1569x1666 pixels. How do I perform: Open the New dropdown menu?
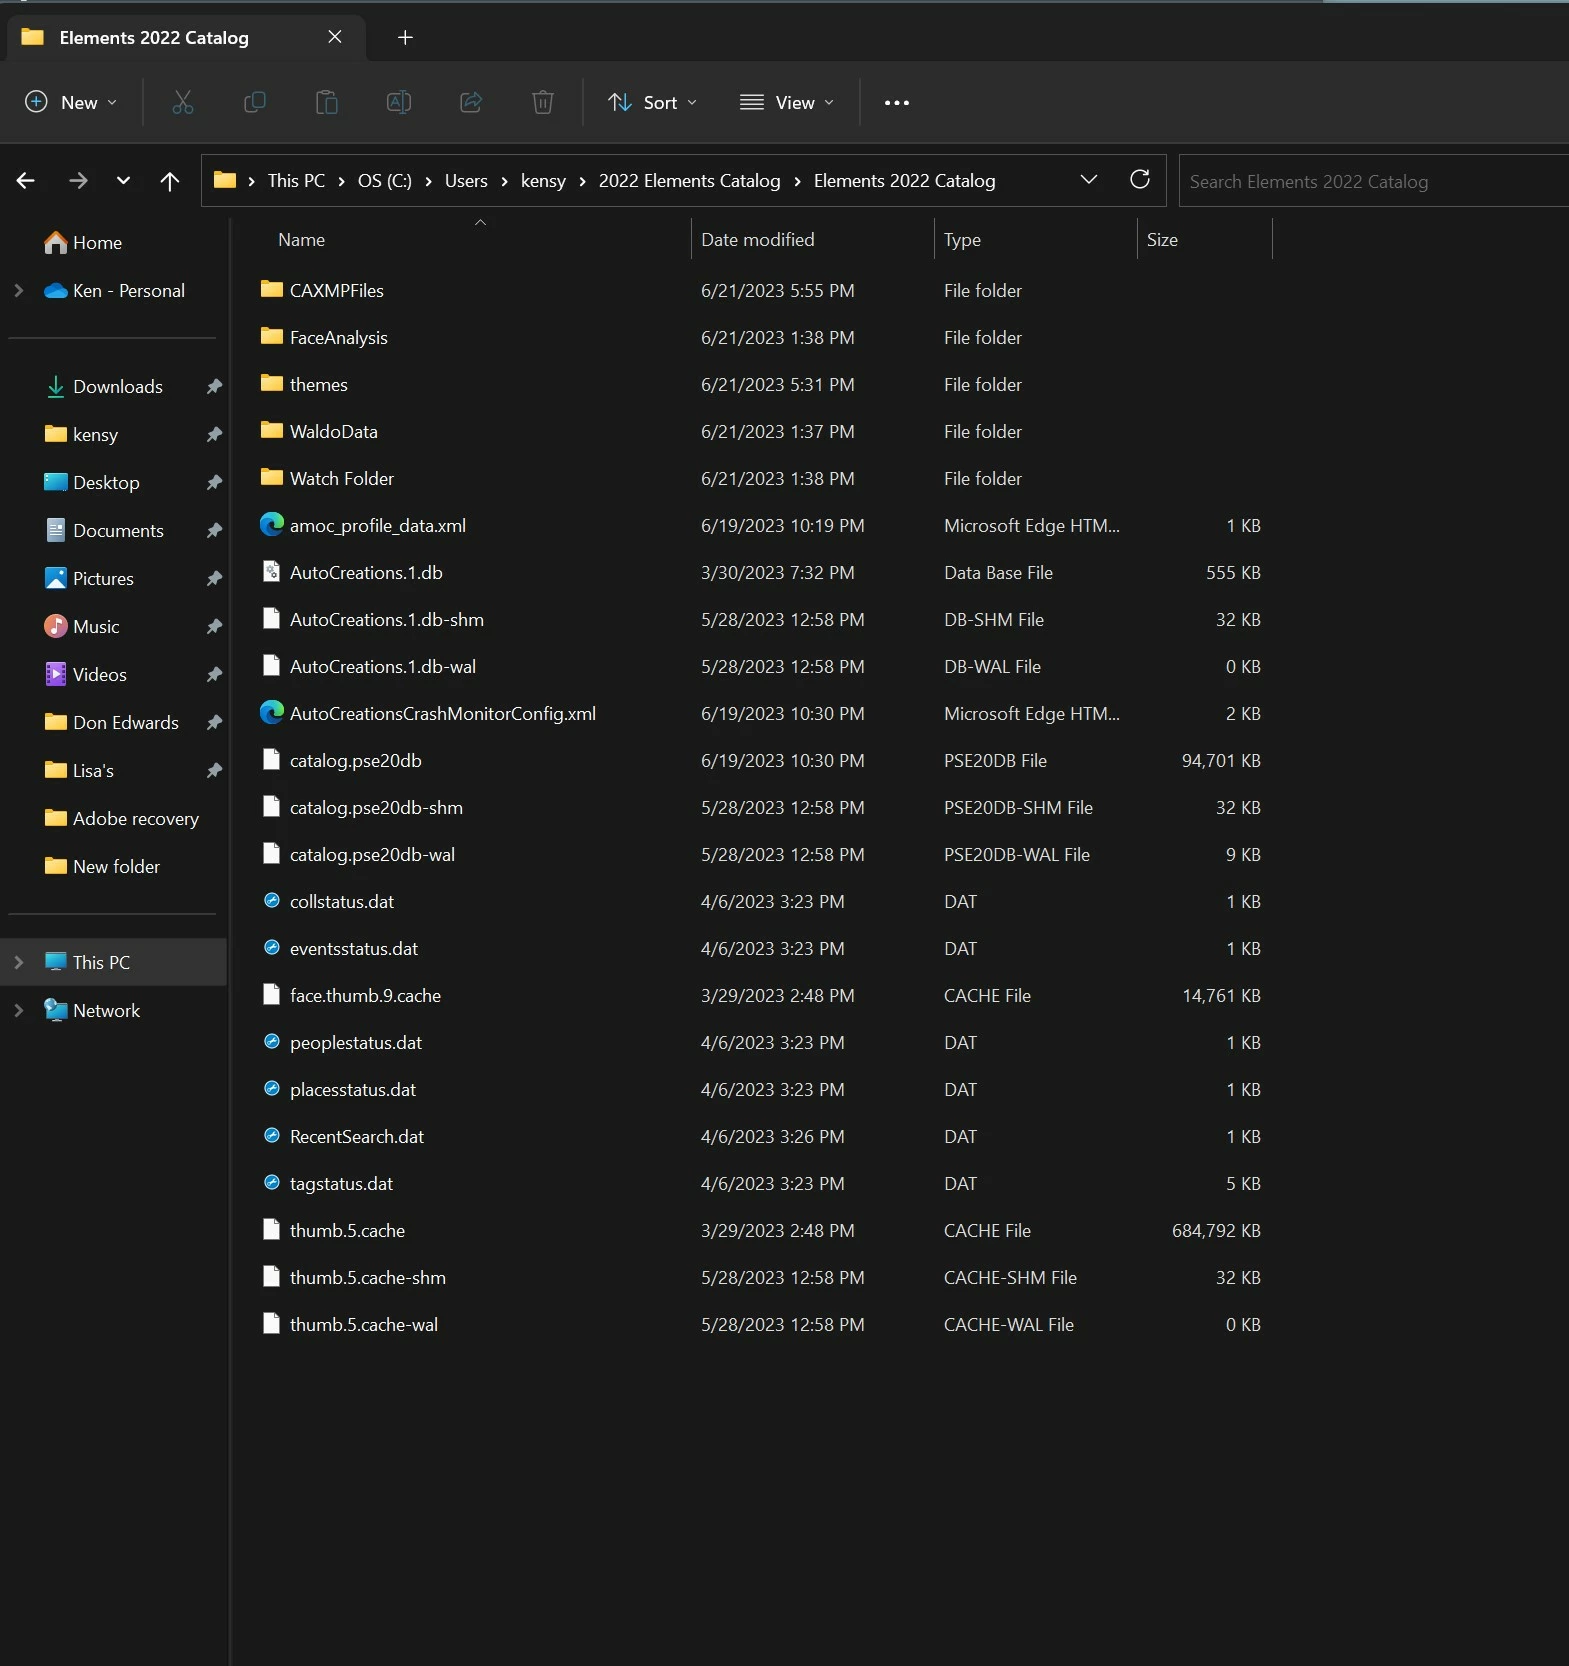click(x=71, y=102)
